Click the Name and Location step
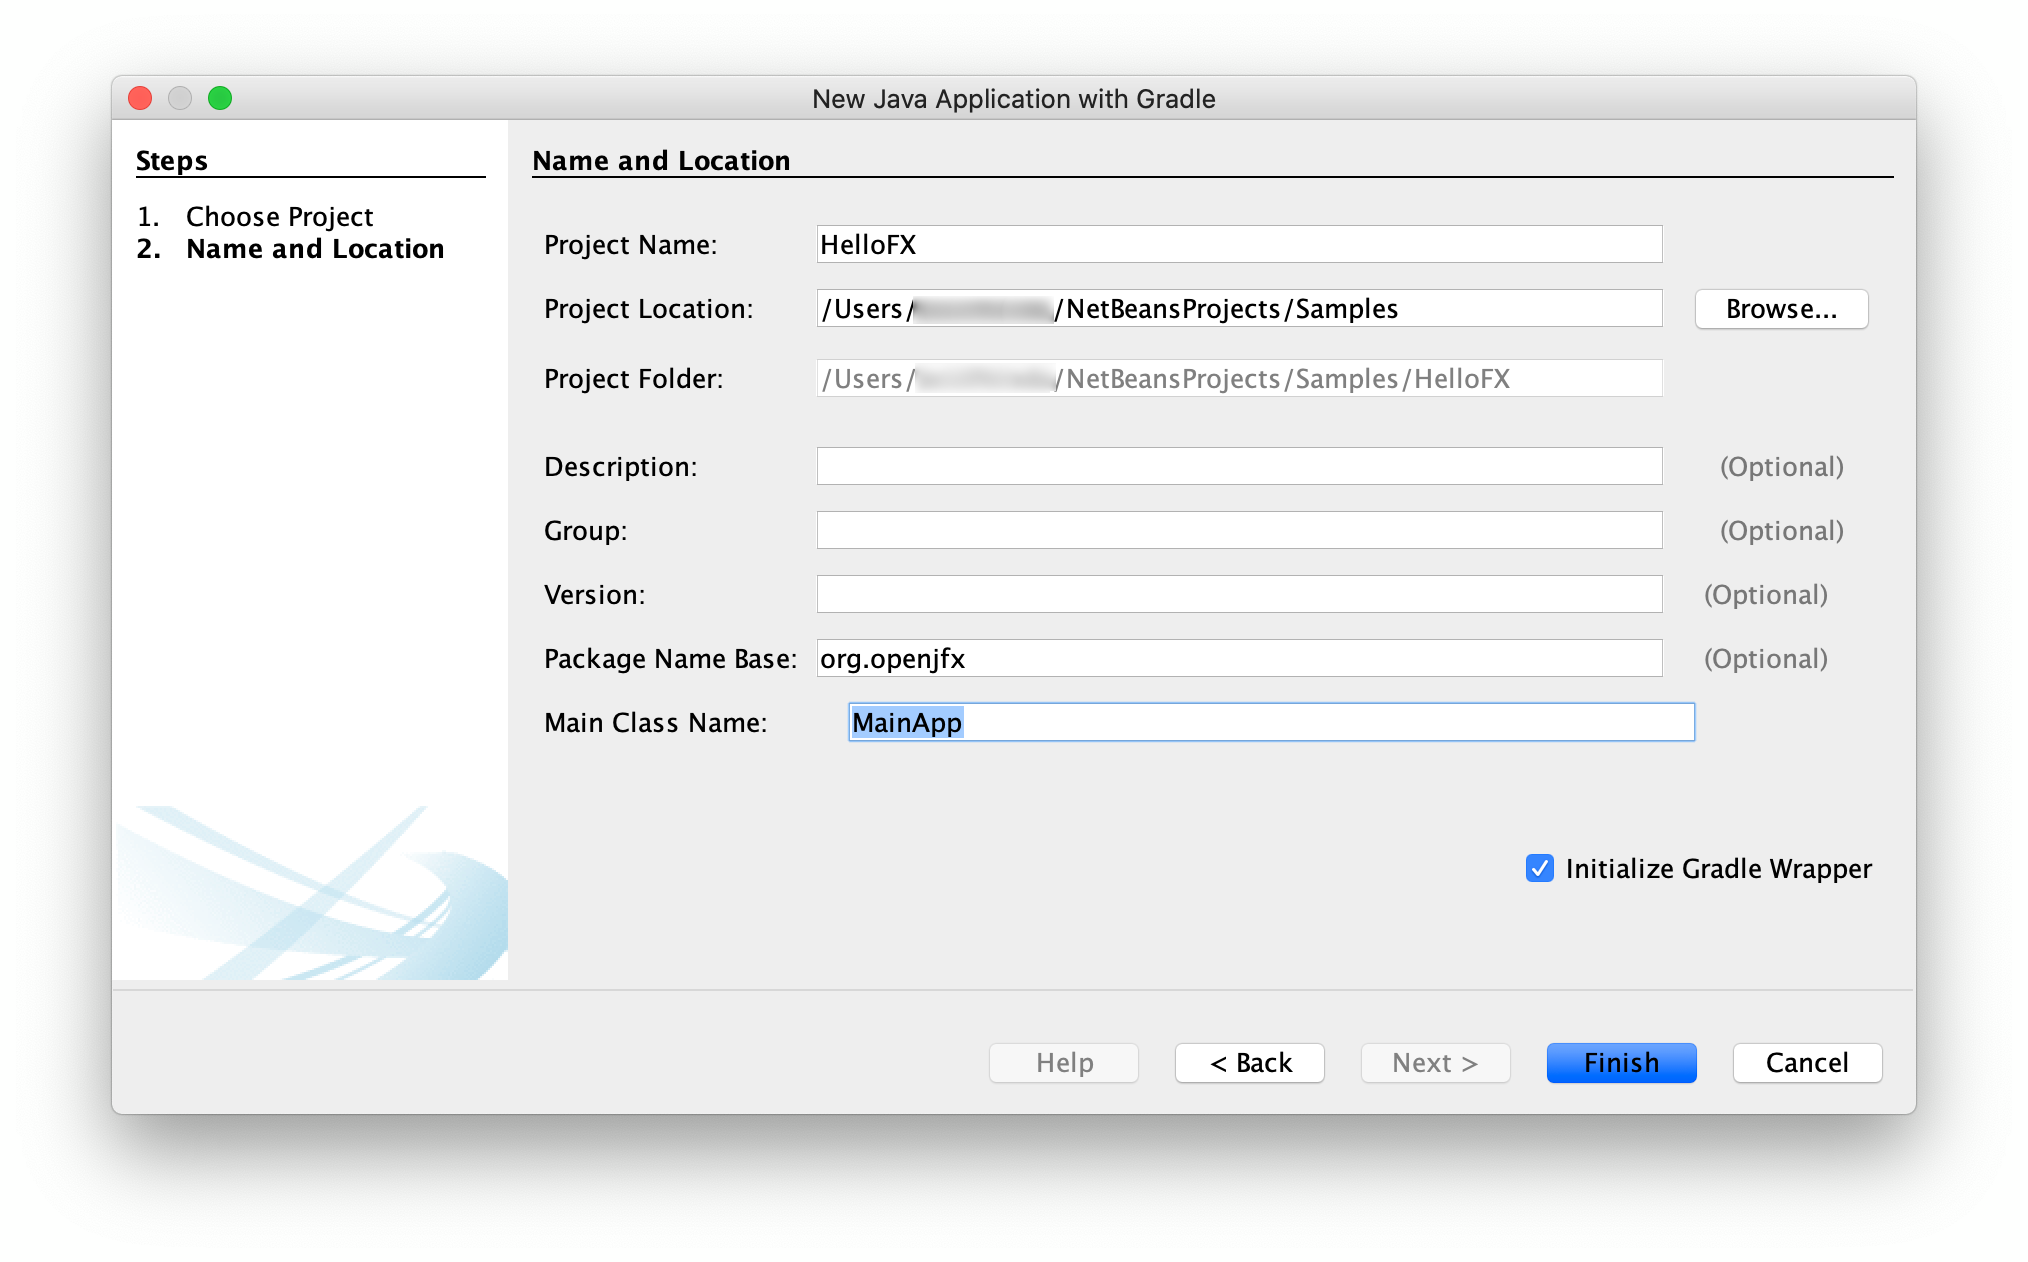This screenshot has height=1262, width=2028. pos(314,249)
